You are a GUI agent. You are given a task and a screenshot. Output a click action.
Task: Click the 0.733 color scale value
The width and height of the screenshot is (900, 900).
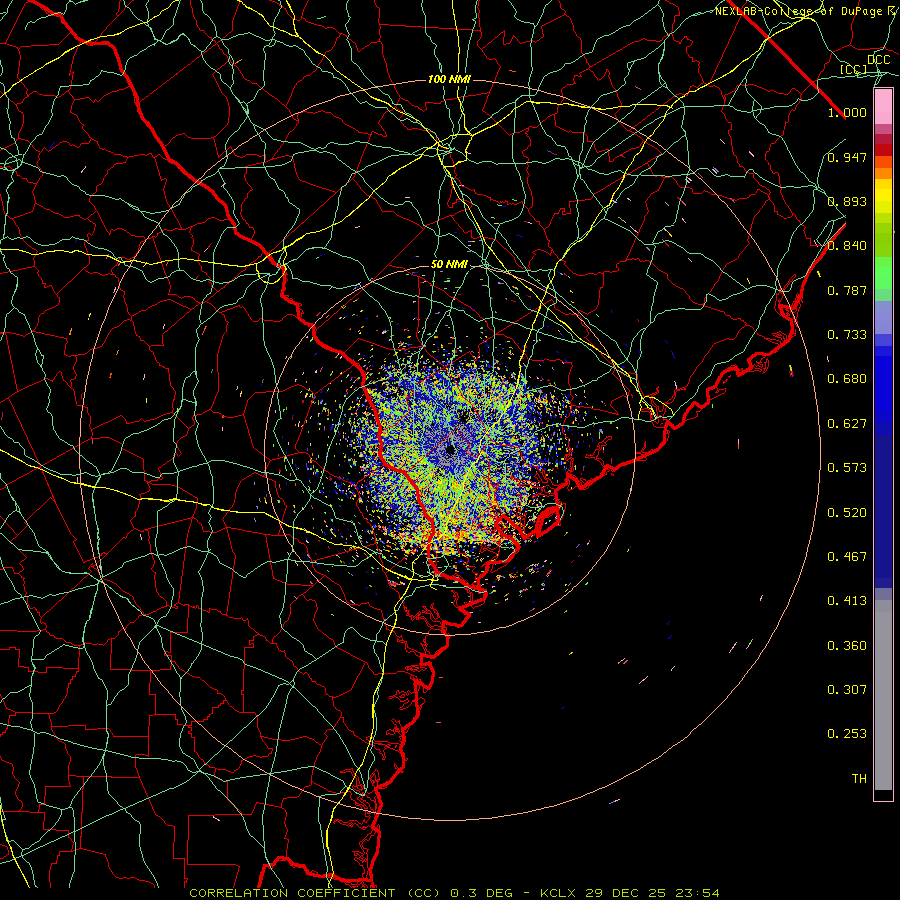tap(847, 335)
